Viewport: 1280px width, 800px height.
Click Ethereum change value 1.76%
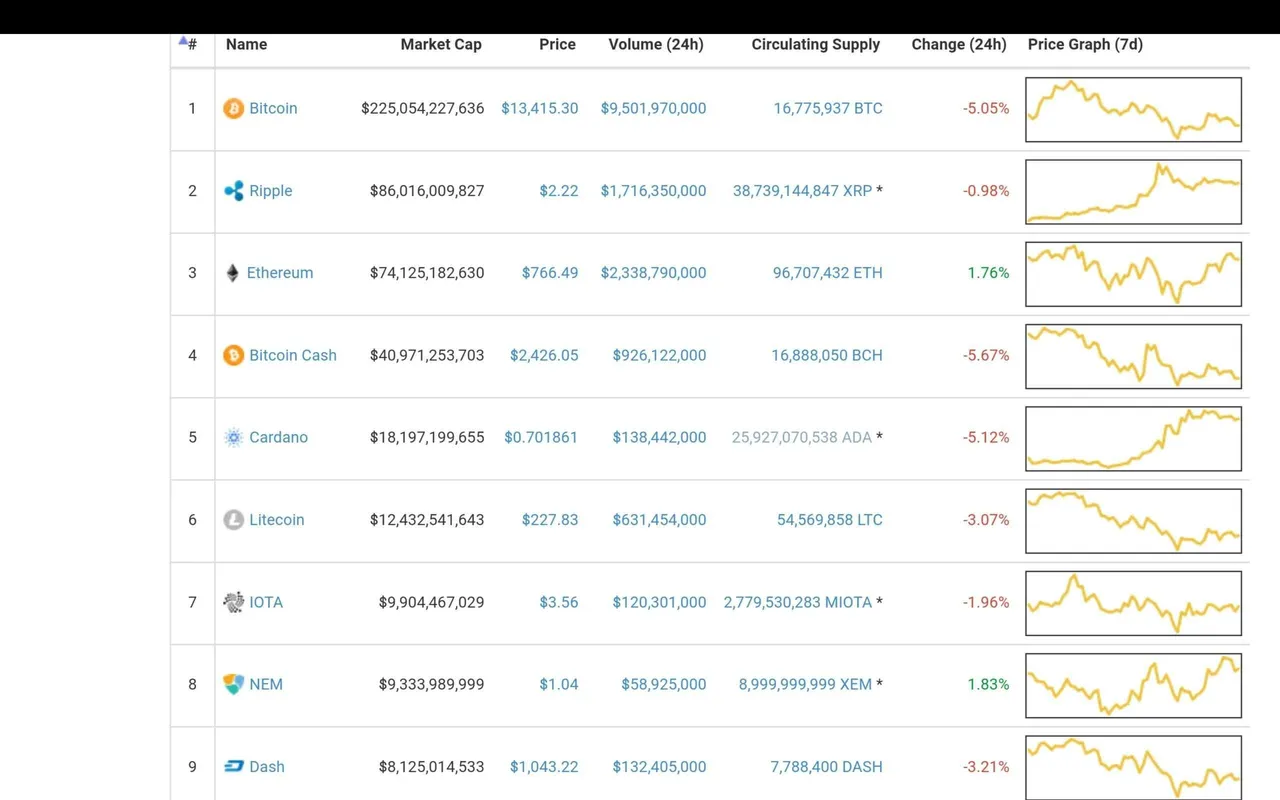click(988, 273)
